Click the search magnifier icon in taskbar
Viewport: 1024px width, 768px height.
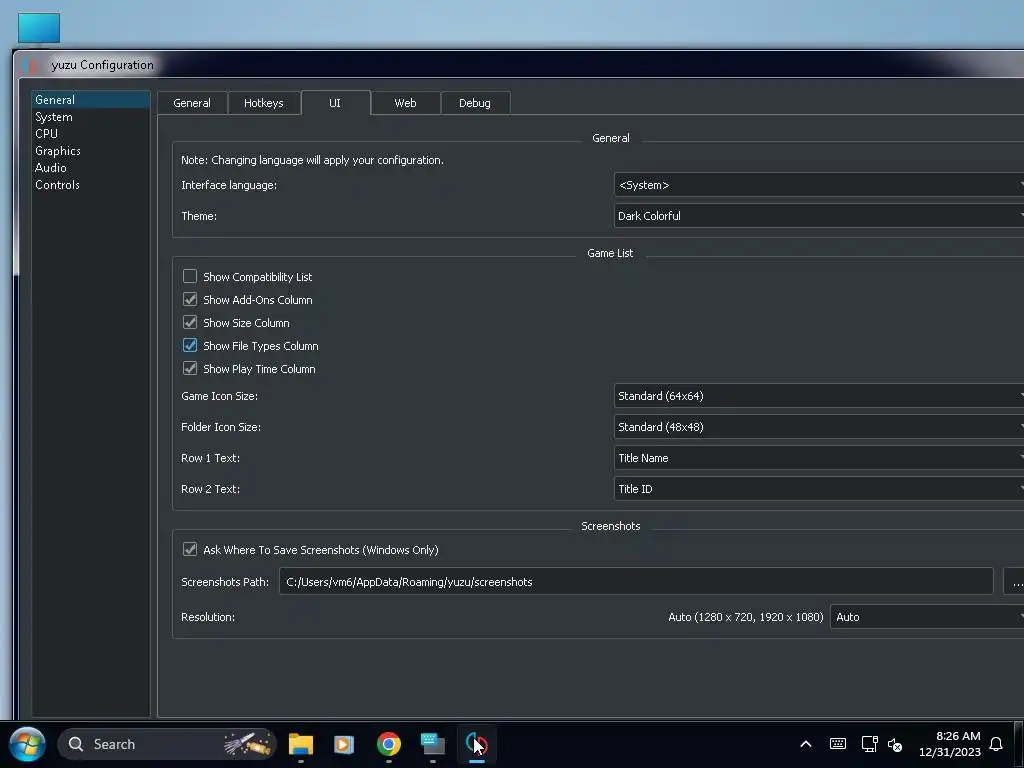click(76, 744)
